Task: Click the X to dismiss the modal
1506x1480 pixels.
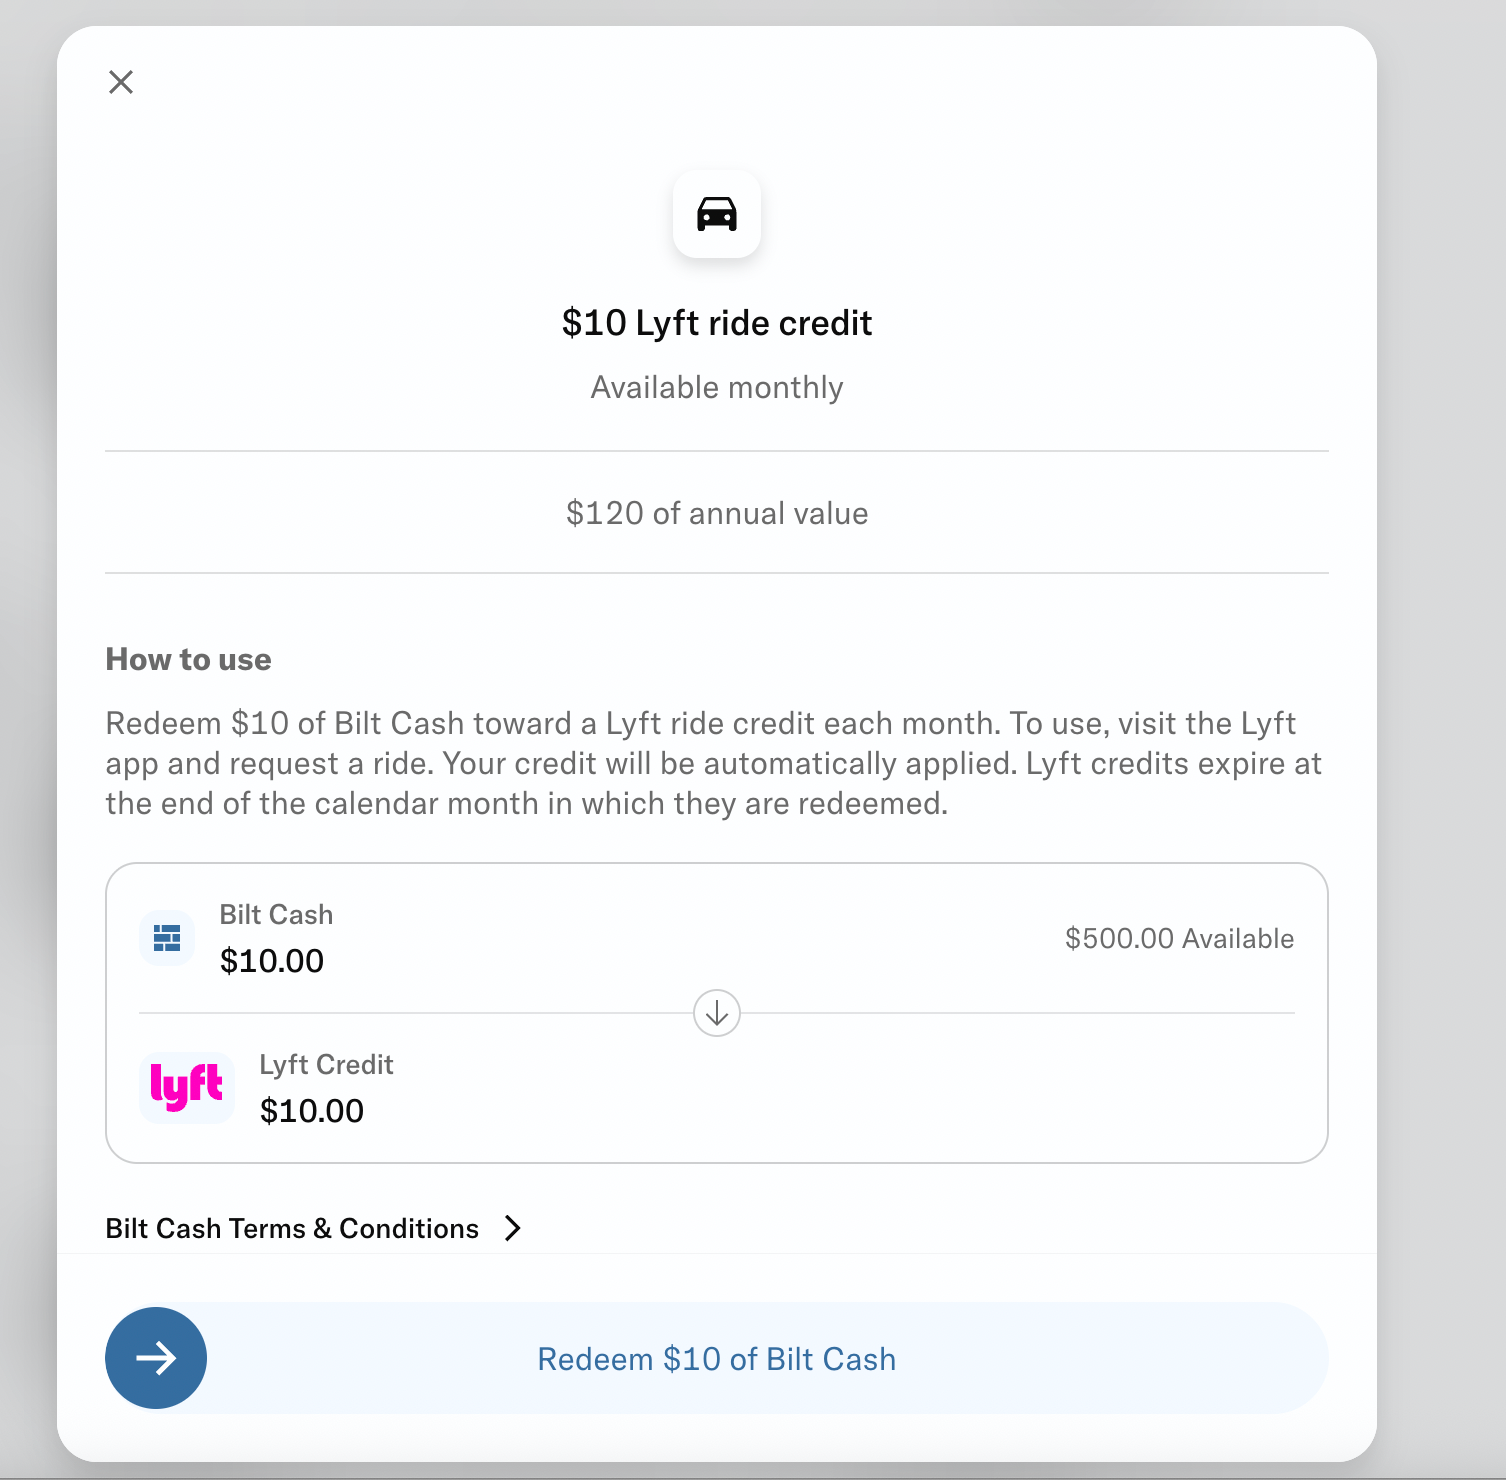Action: click(121, 82)
